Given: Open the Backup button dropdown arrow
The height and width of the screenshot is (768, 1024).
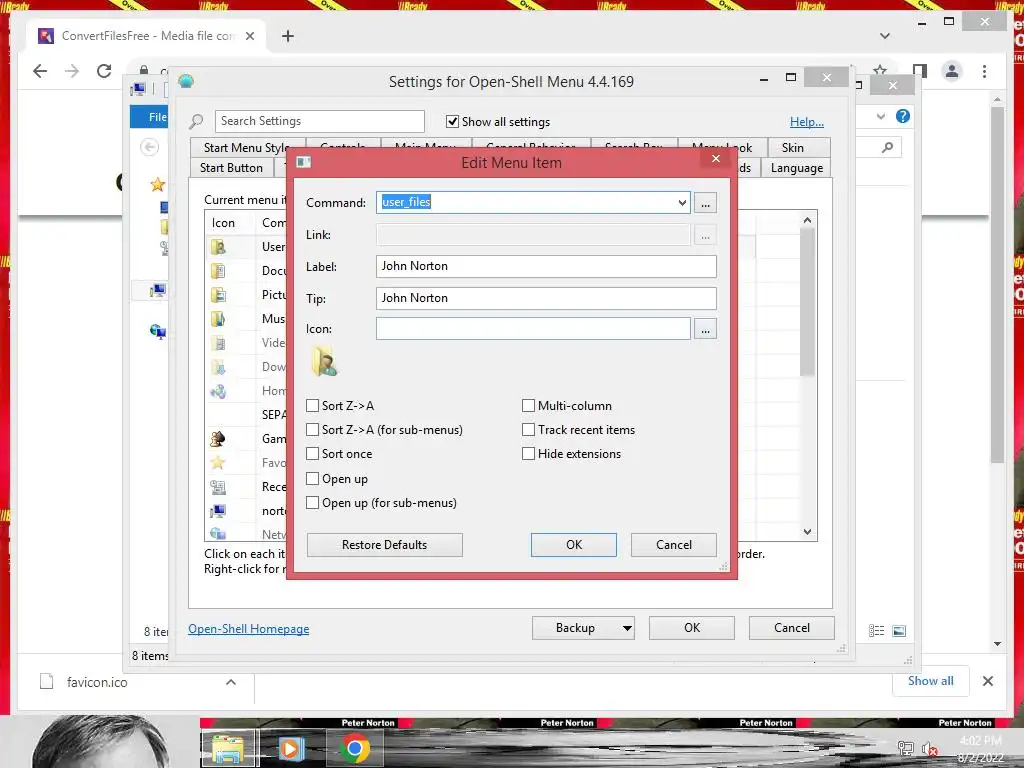Looking at the screenshot, I should (x=627, y=628).
